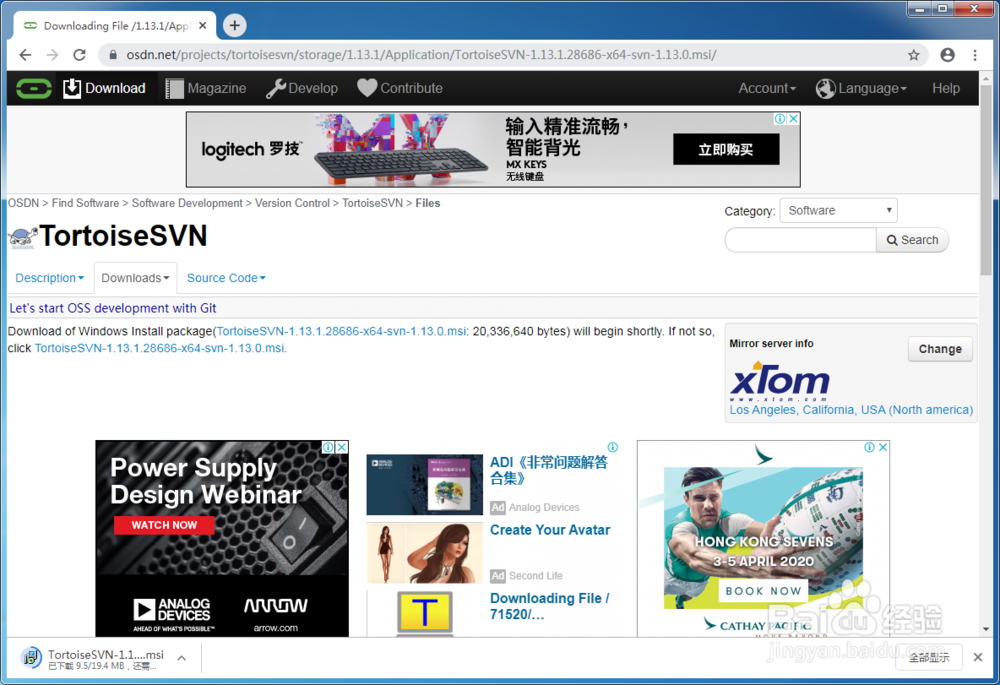The height and width of the screenshot is (685, 1000).
Task: Open the Account dropdown
Action: coord(767,88)
